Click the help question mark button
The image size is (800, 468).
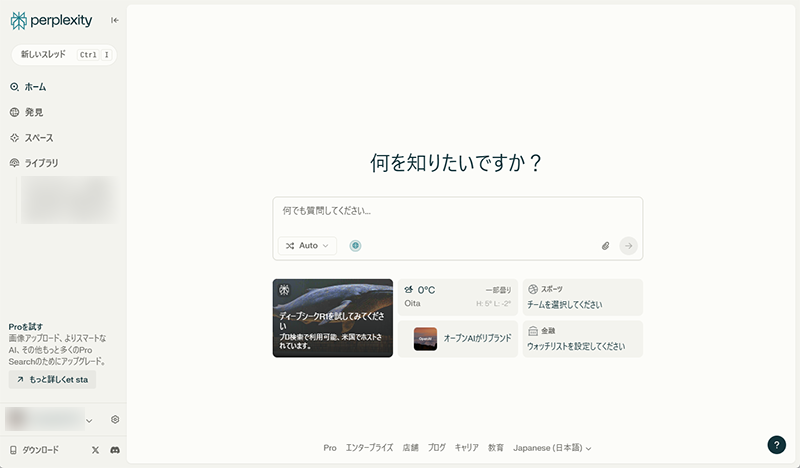[x=777, y=445]
